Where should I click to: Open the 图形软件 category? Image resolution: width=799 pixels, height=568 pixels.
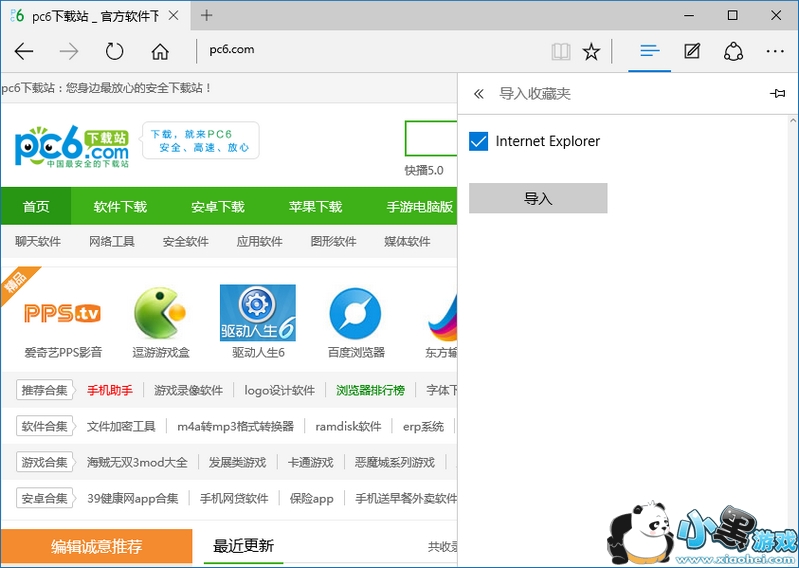[333, 241]
